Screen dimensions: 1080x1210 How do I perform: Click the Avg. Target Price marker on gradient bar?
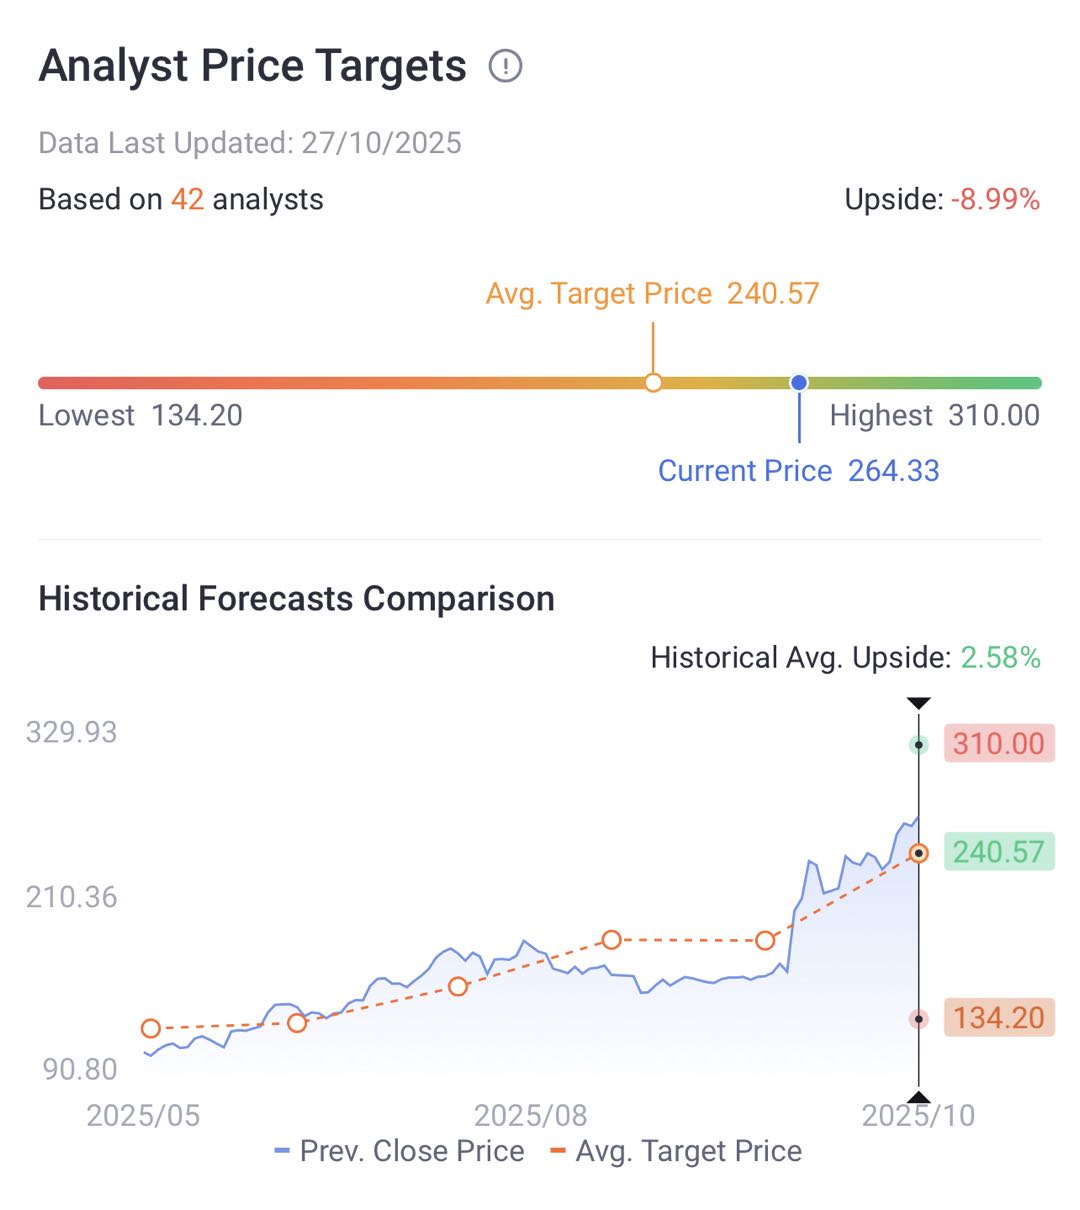pyautogui.click(x=653, y=382)
